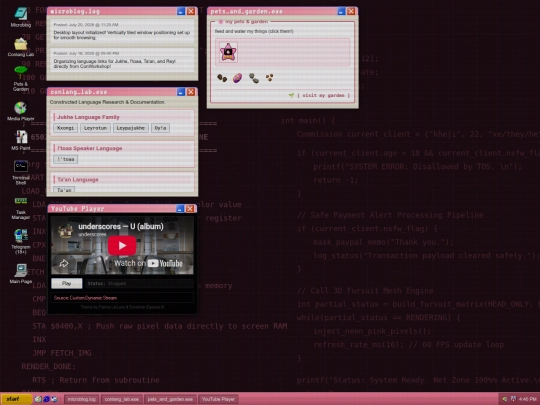The height and width of the screenshot is (405, 540).
Task: Click the purple bean food item
Action: [237, 78]
